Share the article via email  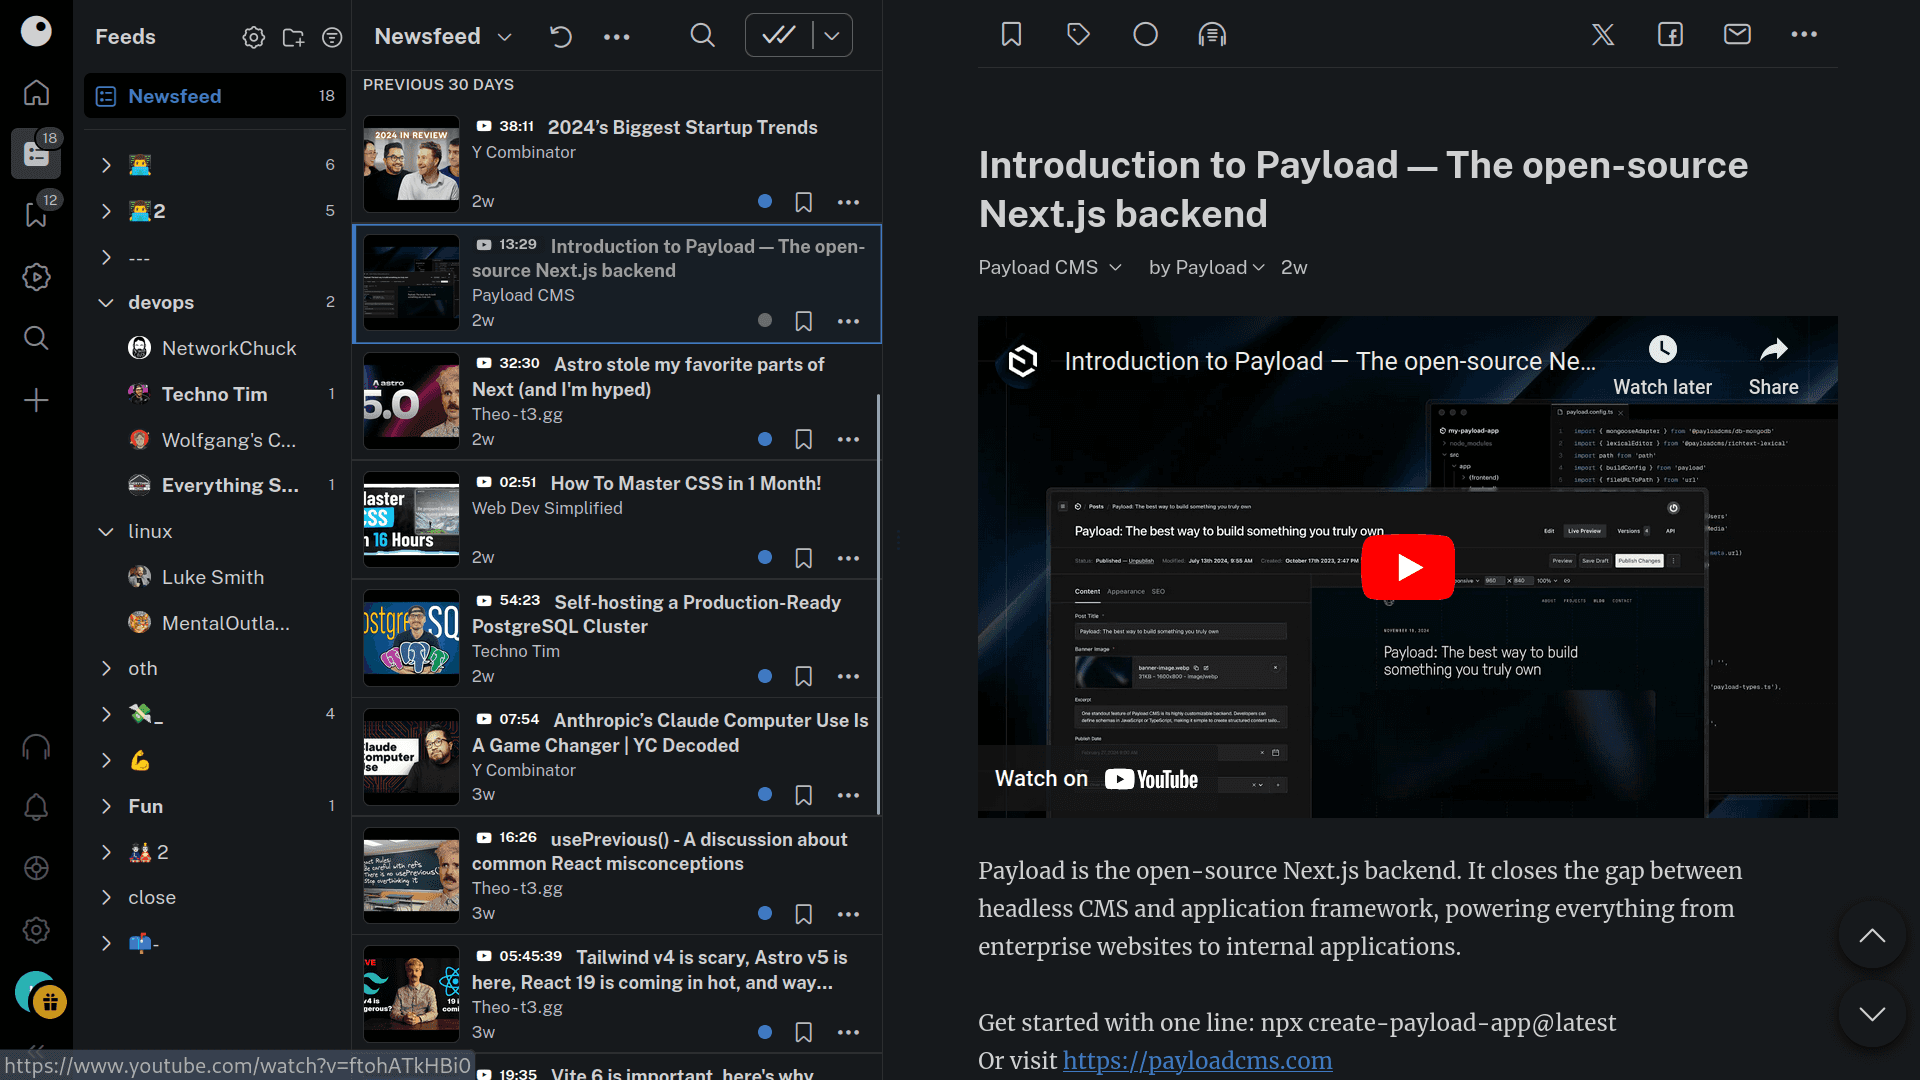click(1737, 35)
